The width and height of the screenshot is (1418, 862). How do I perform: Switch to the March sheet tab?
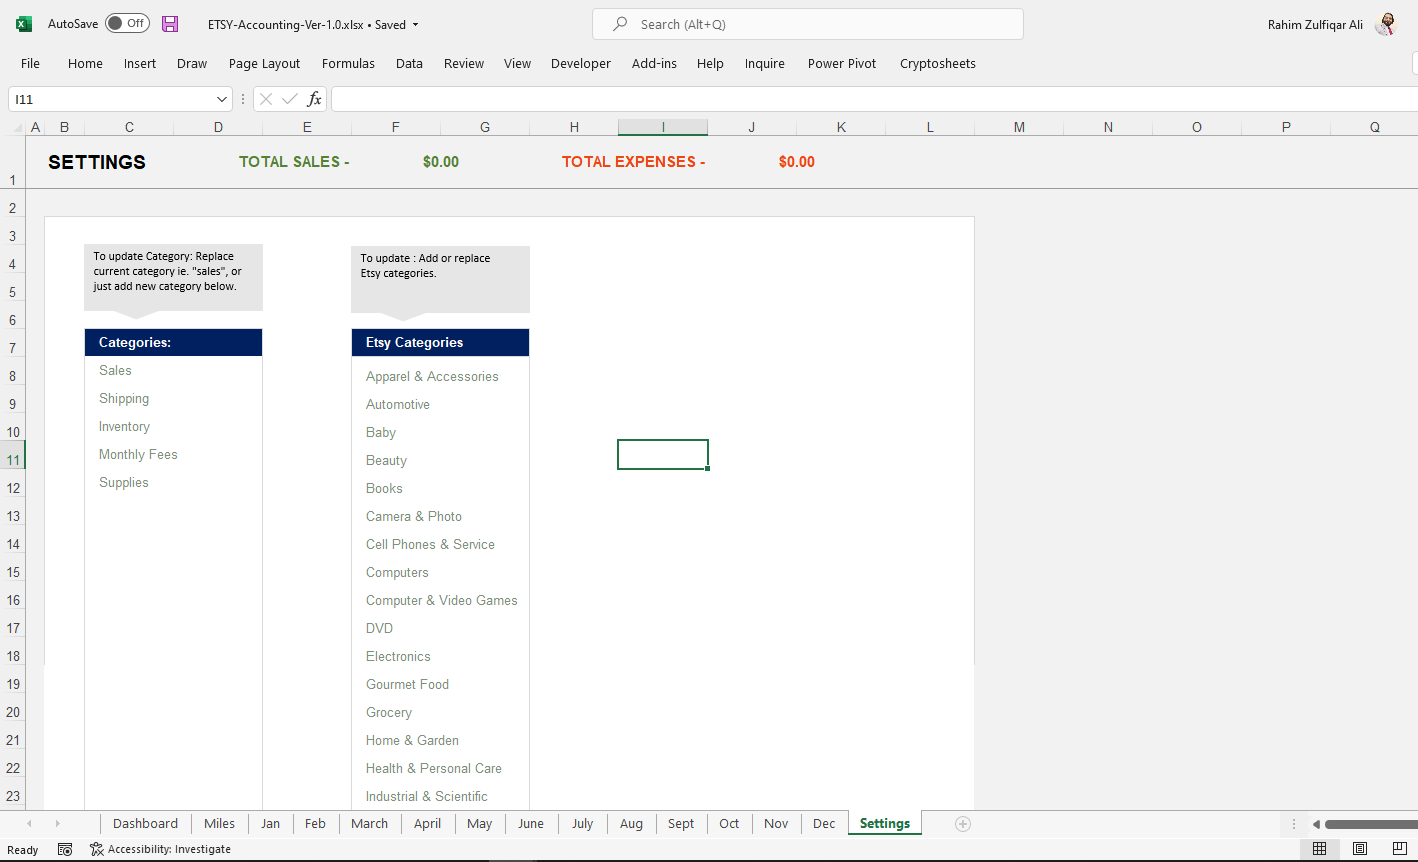(369, 823)
